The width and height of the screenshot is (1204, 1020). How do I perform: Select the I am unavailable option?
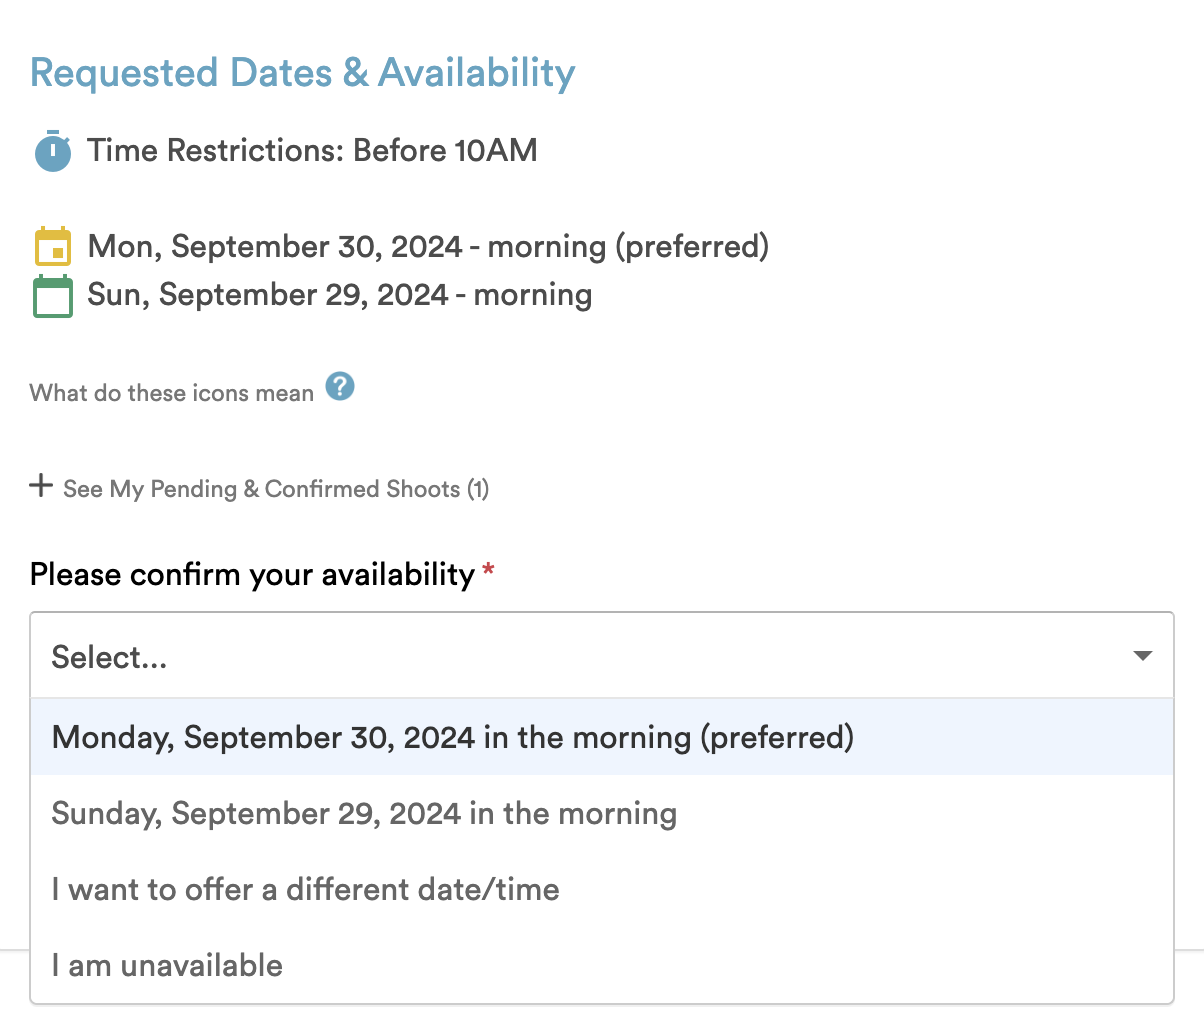(602, 965)
